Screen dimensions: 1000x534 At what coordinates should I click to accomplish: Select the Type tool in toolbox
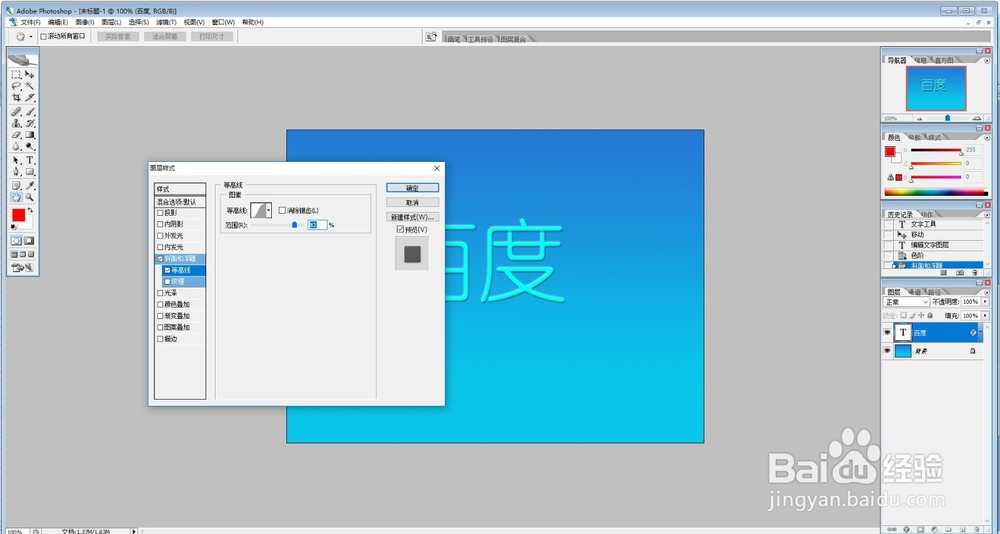(29, 160)
